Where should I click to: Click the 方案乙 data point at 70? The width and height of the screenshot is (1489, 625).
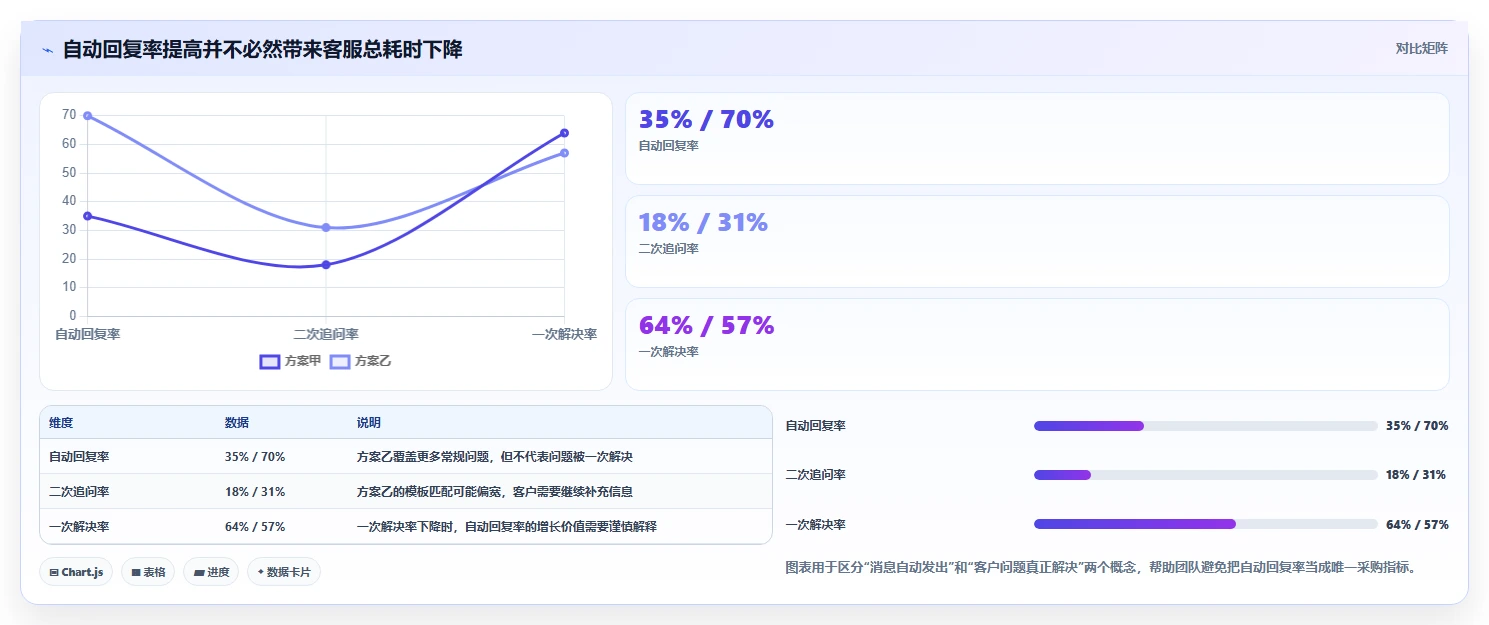88,116
